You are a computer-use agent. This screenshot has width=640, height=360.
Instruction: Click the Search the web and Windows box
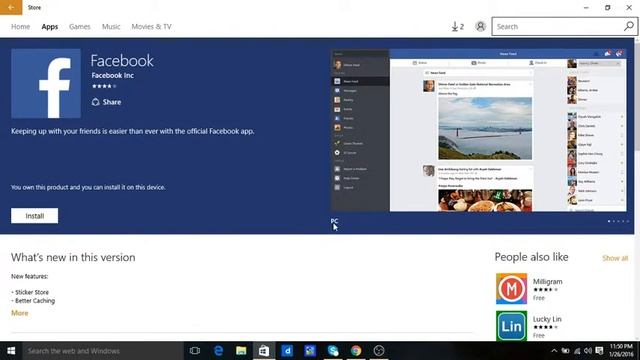coord(103,351)
